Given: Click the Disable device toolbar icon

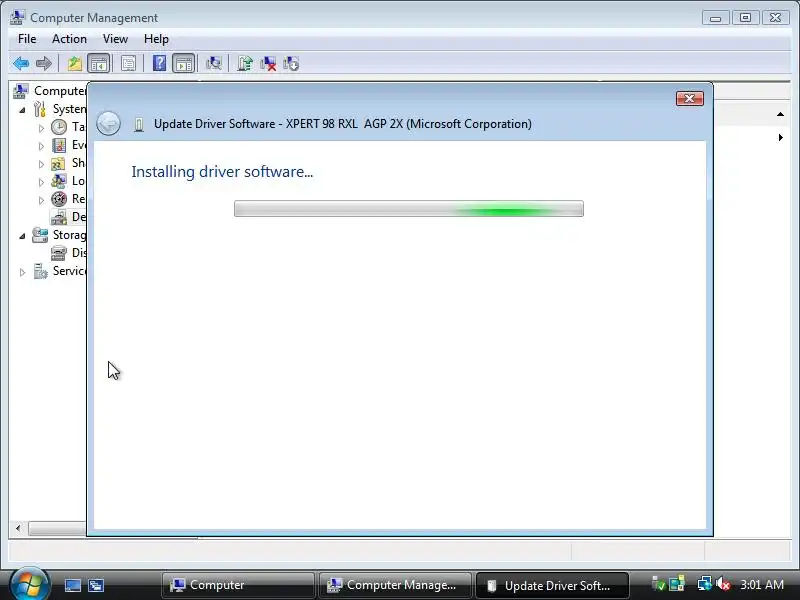Looking at the screenshot, I should click(291, 64).
